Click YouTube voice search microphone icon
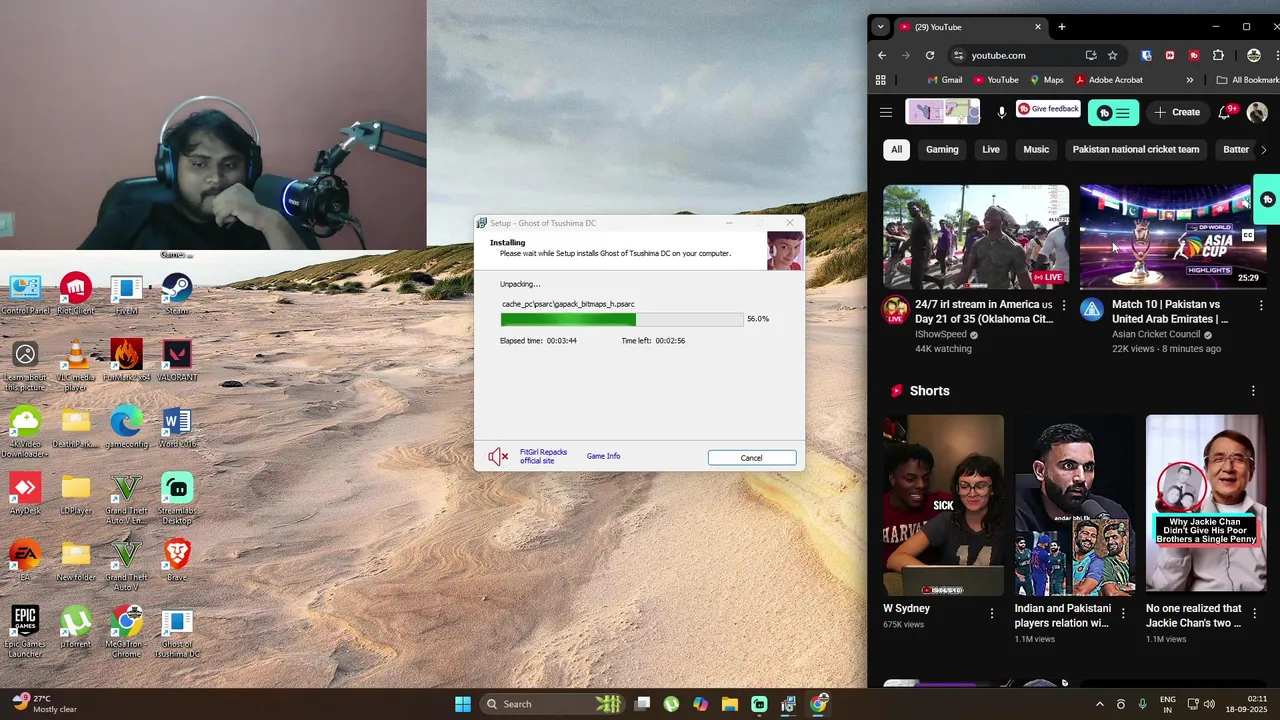Viewport: 1280px width, 720px height. pos(1001,112)
